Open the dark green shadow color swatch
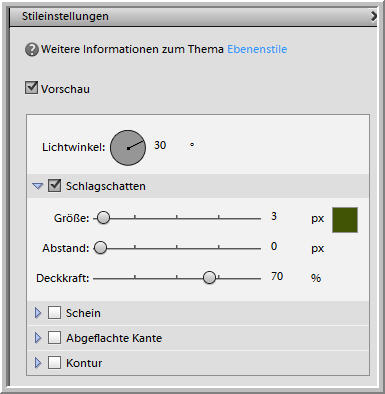This screenshot has height=394, width=385. (345, 220)
